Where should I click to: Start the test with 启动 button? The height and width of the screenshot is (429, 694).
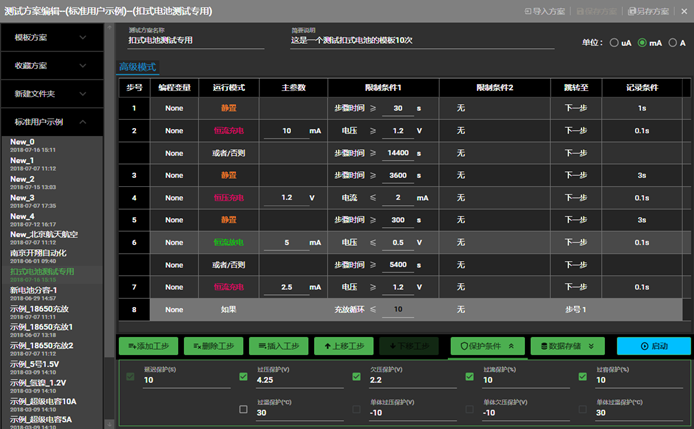pyautogui.click(x=653, y=345)
